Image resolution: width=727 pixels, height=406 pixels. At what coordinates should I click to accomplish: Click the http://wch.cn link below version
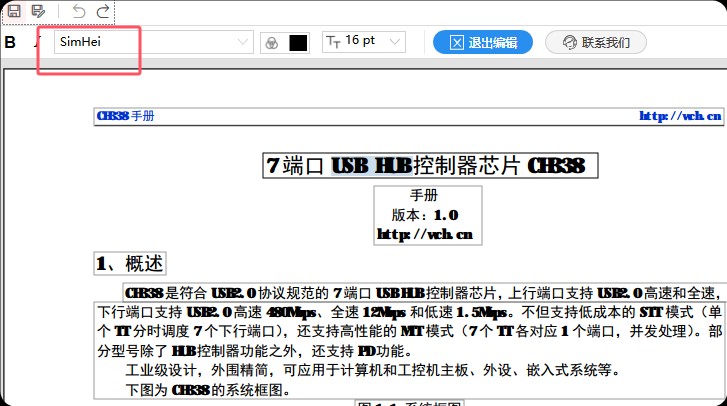click(x=425, y=234)
